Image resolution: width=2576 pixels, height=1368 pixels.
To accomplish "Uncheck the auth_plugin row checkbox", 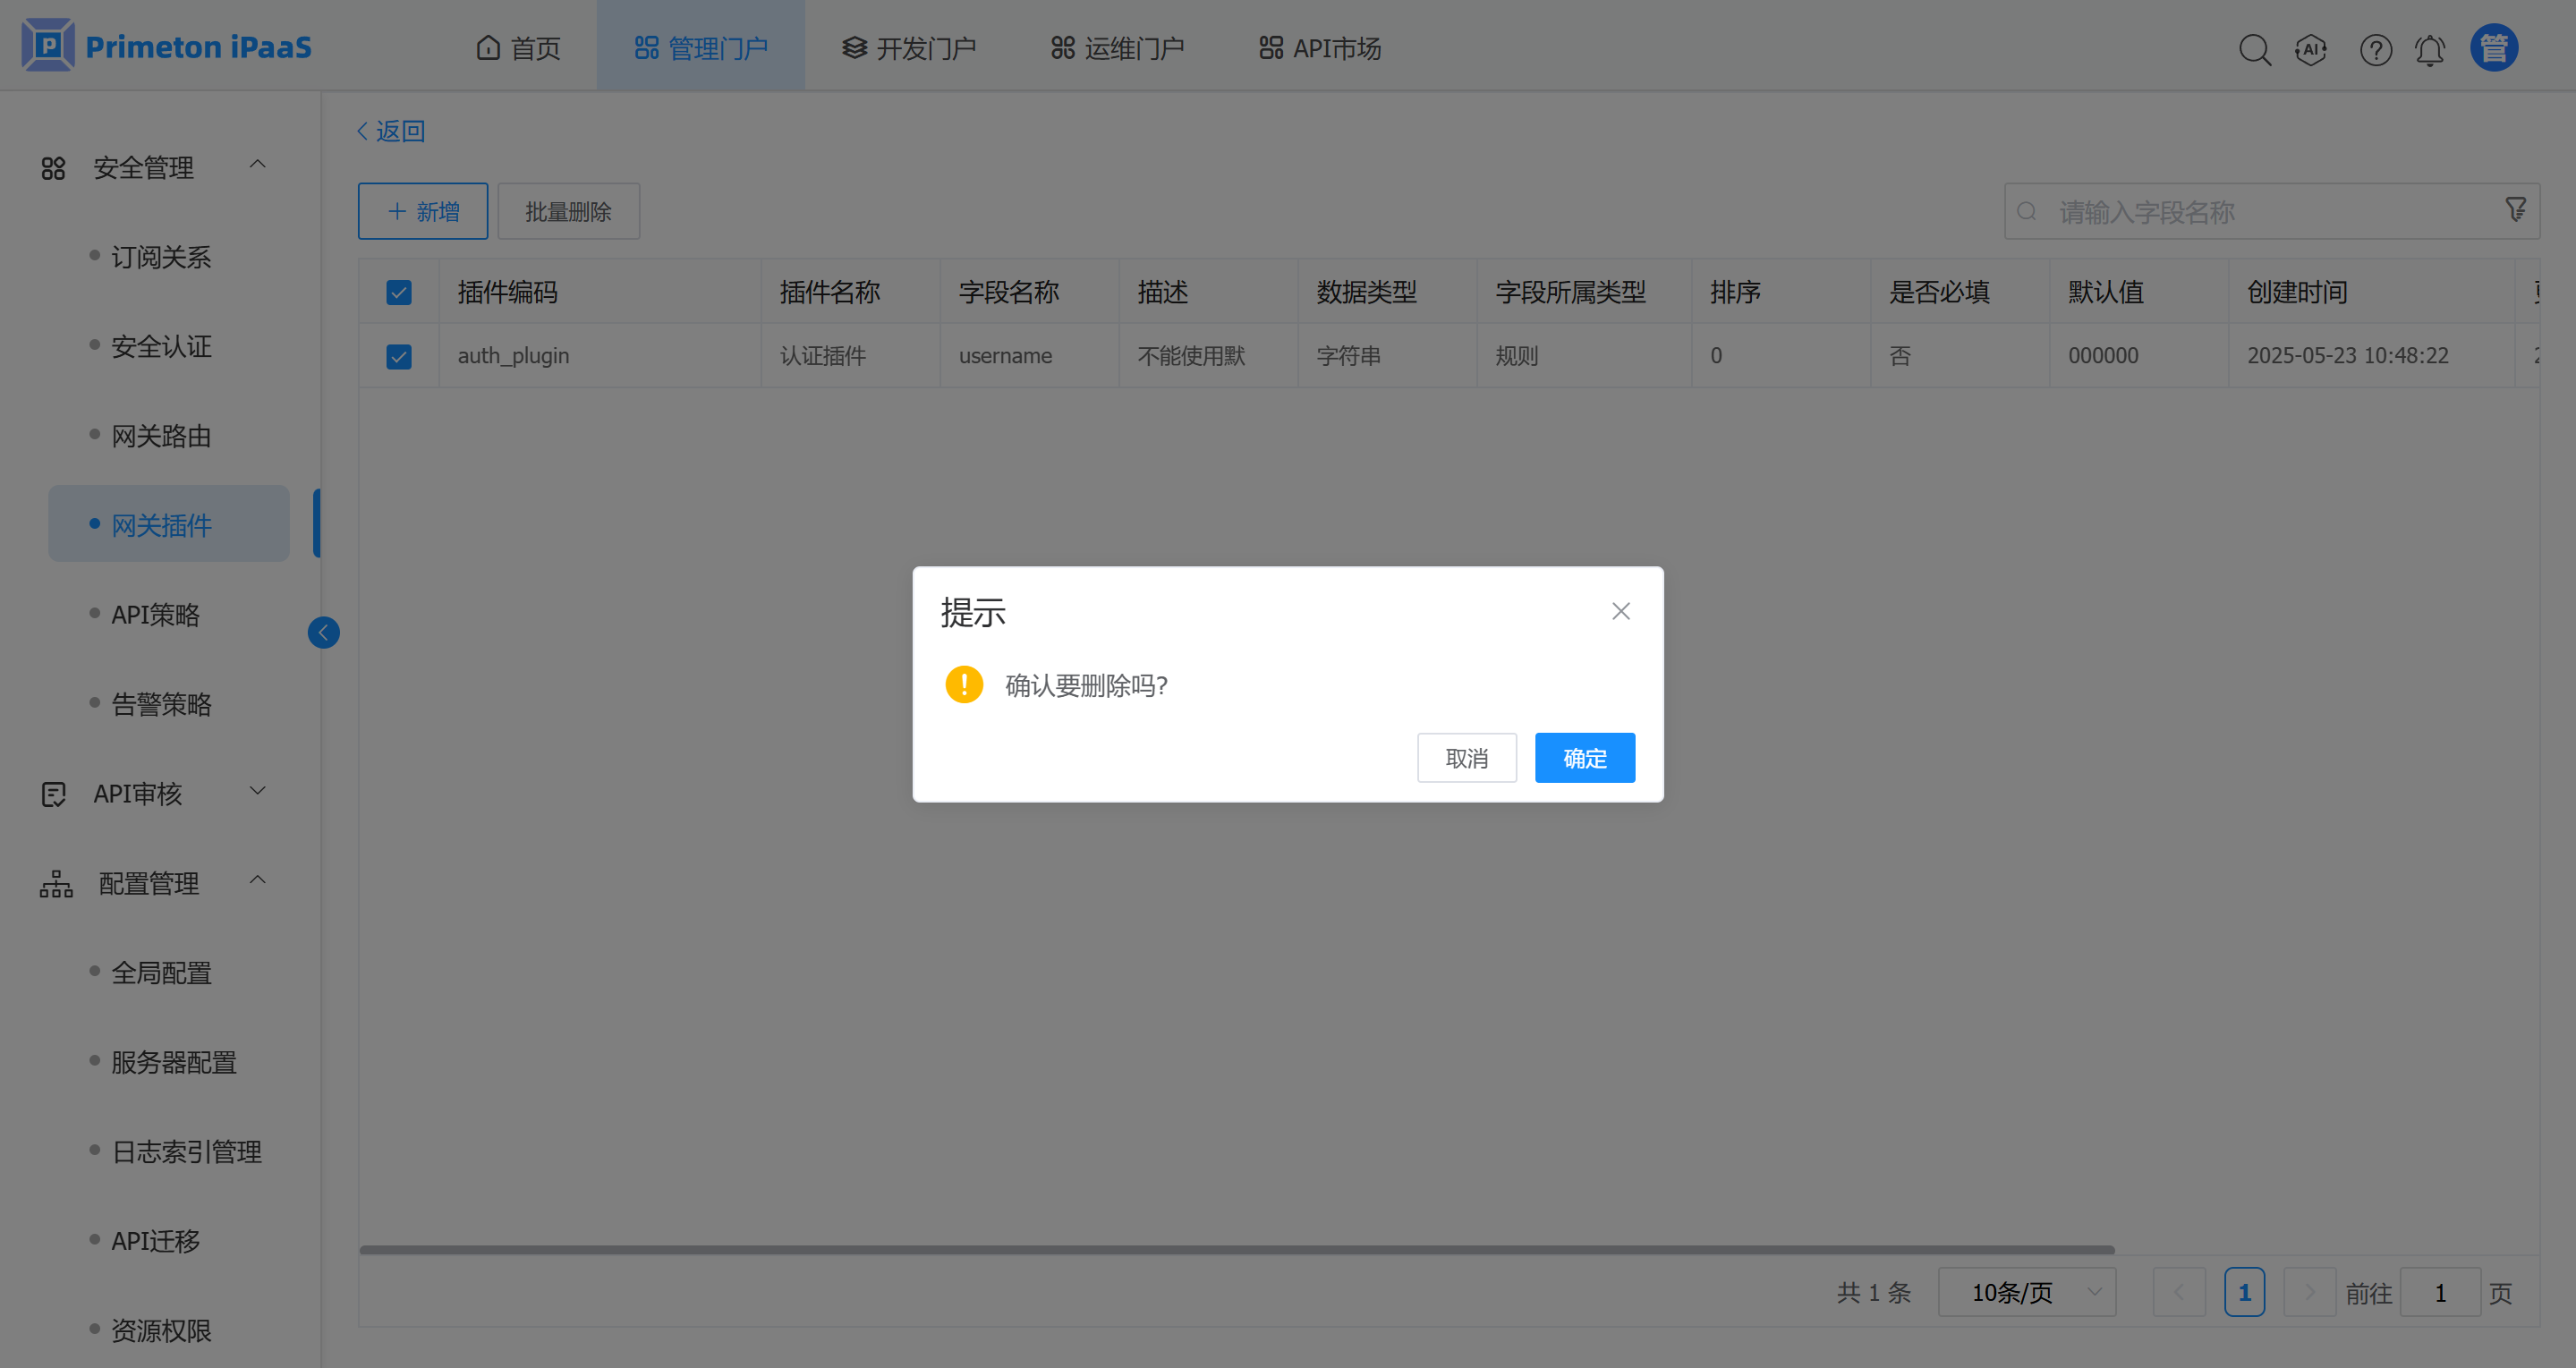I will point(399,356).
